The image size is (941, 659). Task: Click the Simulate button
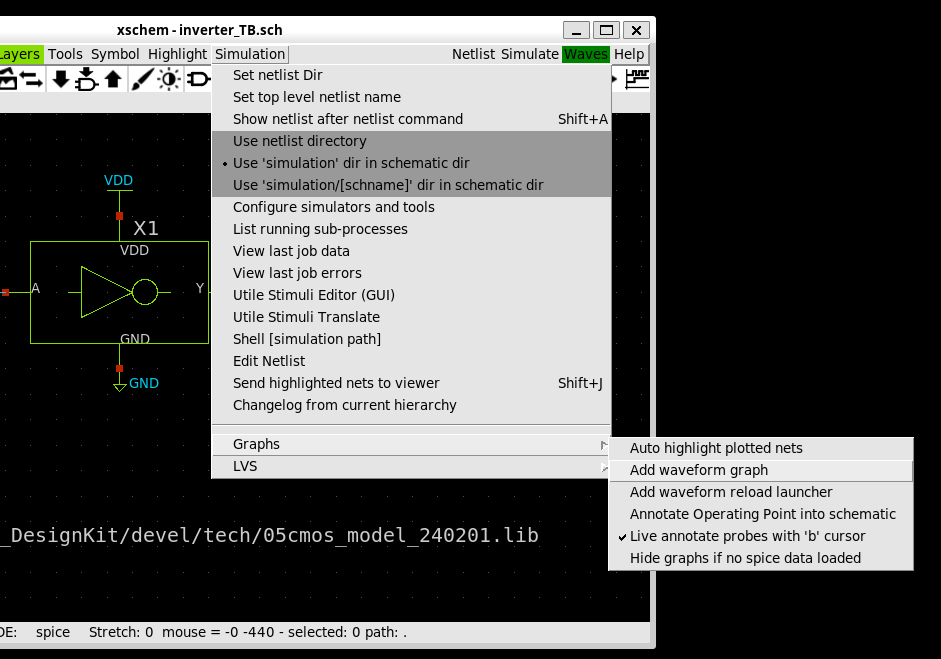530,54
